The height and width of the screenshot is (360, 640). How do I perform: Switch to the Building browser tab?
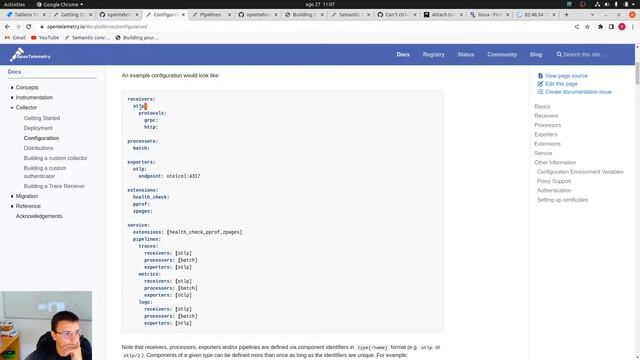(303, 14)
